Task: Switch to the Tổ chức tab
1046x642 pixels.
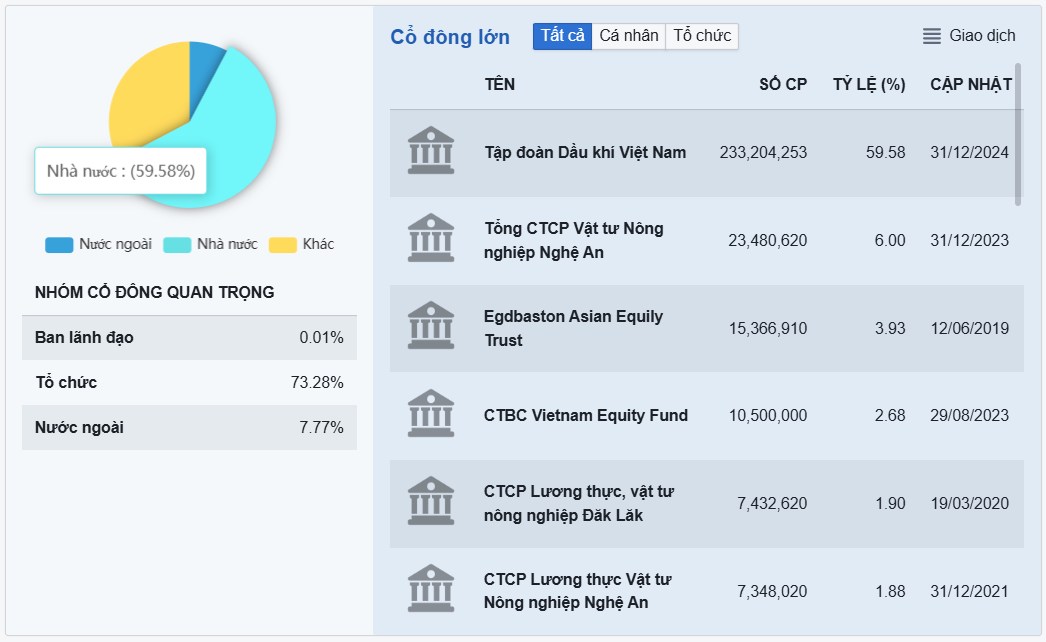Action: [702, 36]
